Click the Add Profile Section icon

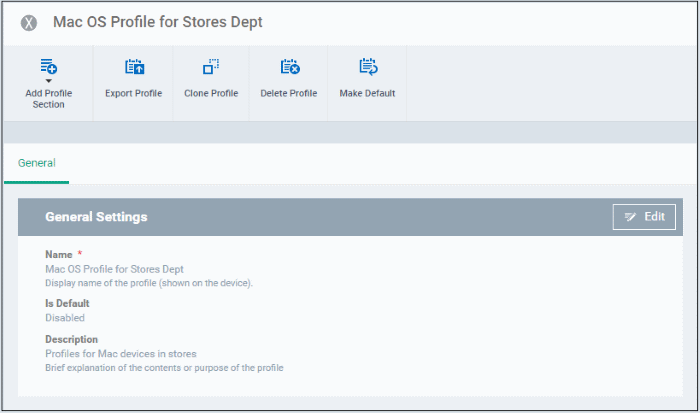click(x=49, y=66)
